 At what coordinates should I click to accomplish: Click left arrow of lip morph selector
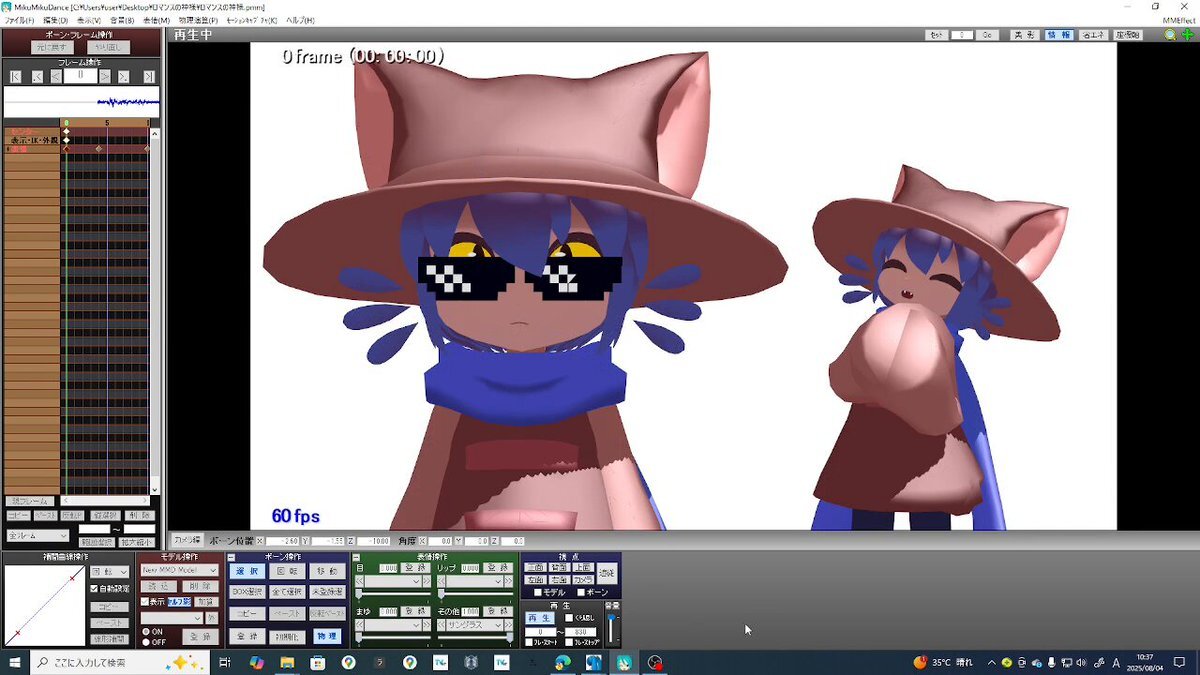[440, 582]
